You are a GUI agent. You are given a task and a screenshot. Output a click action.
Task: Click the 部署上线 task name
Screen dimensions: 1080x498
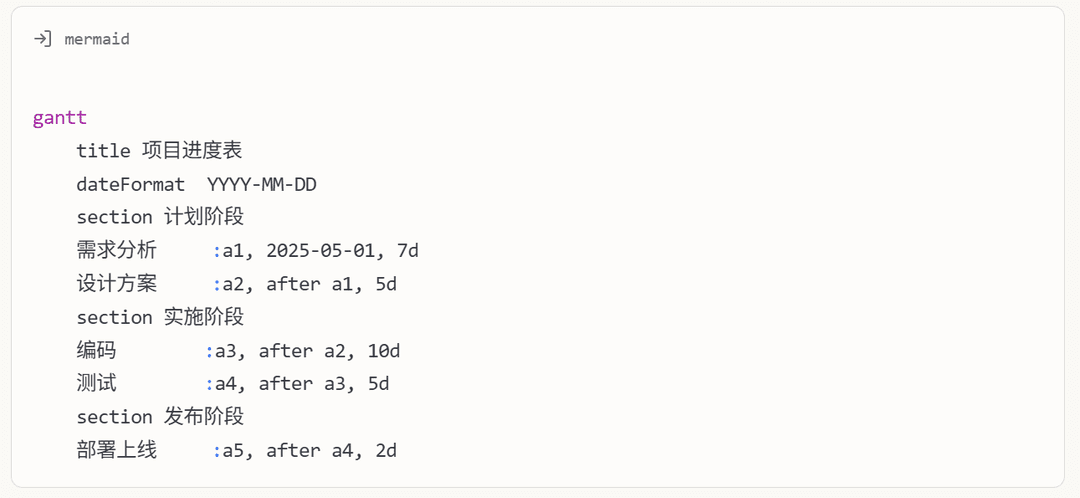[117, 450]
